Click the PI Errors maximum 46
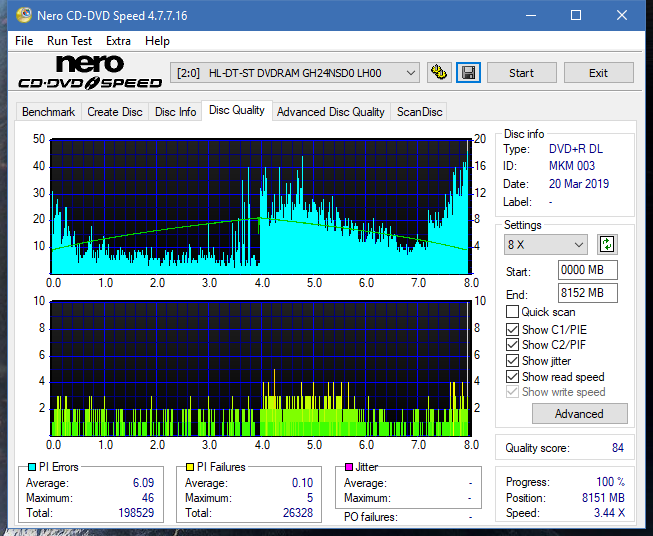The image size is (653, 536). pos(148,498)
